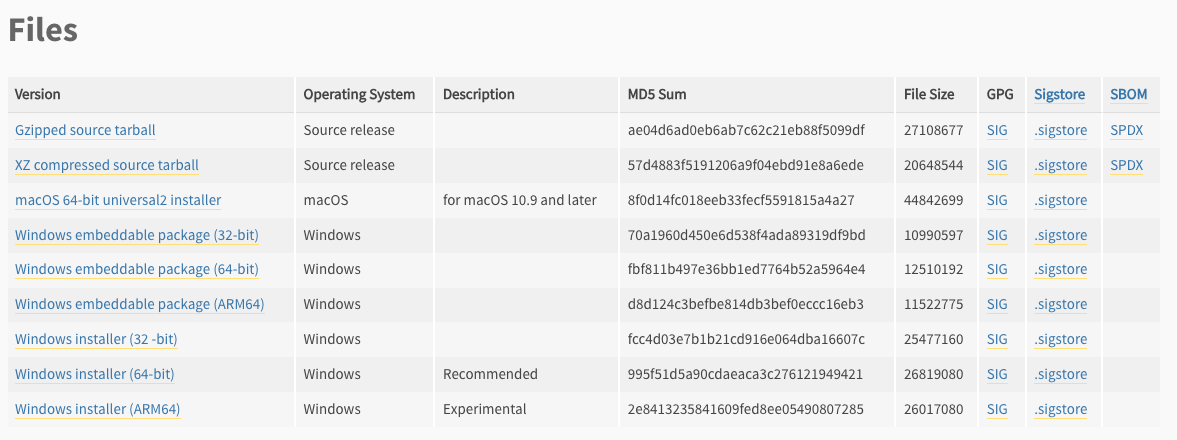
Task: Open SIG for macOS universal2 installer
Action: click(997, 200)
